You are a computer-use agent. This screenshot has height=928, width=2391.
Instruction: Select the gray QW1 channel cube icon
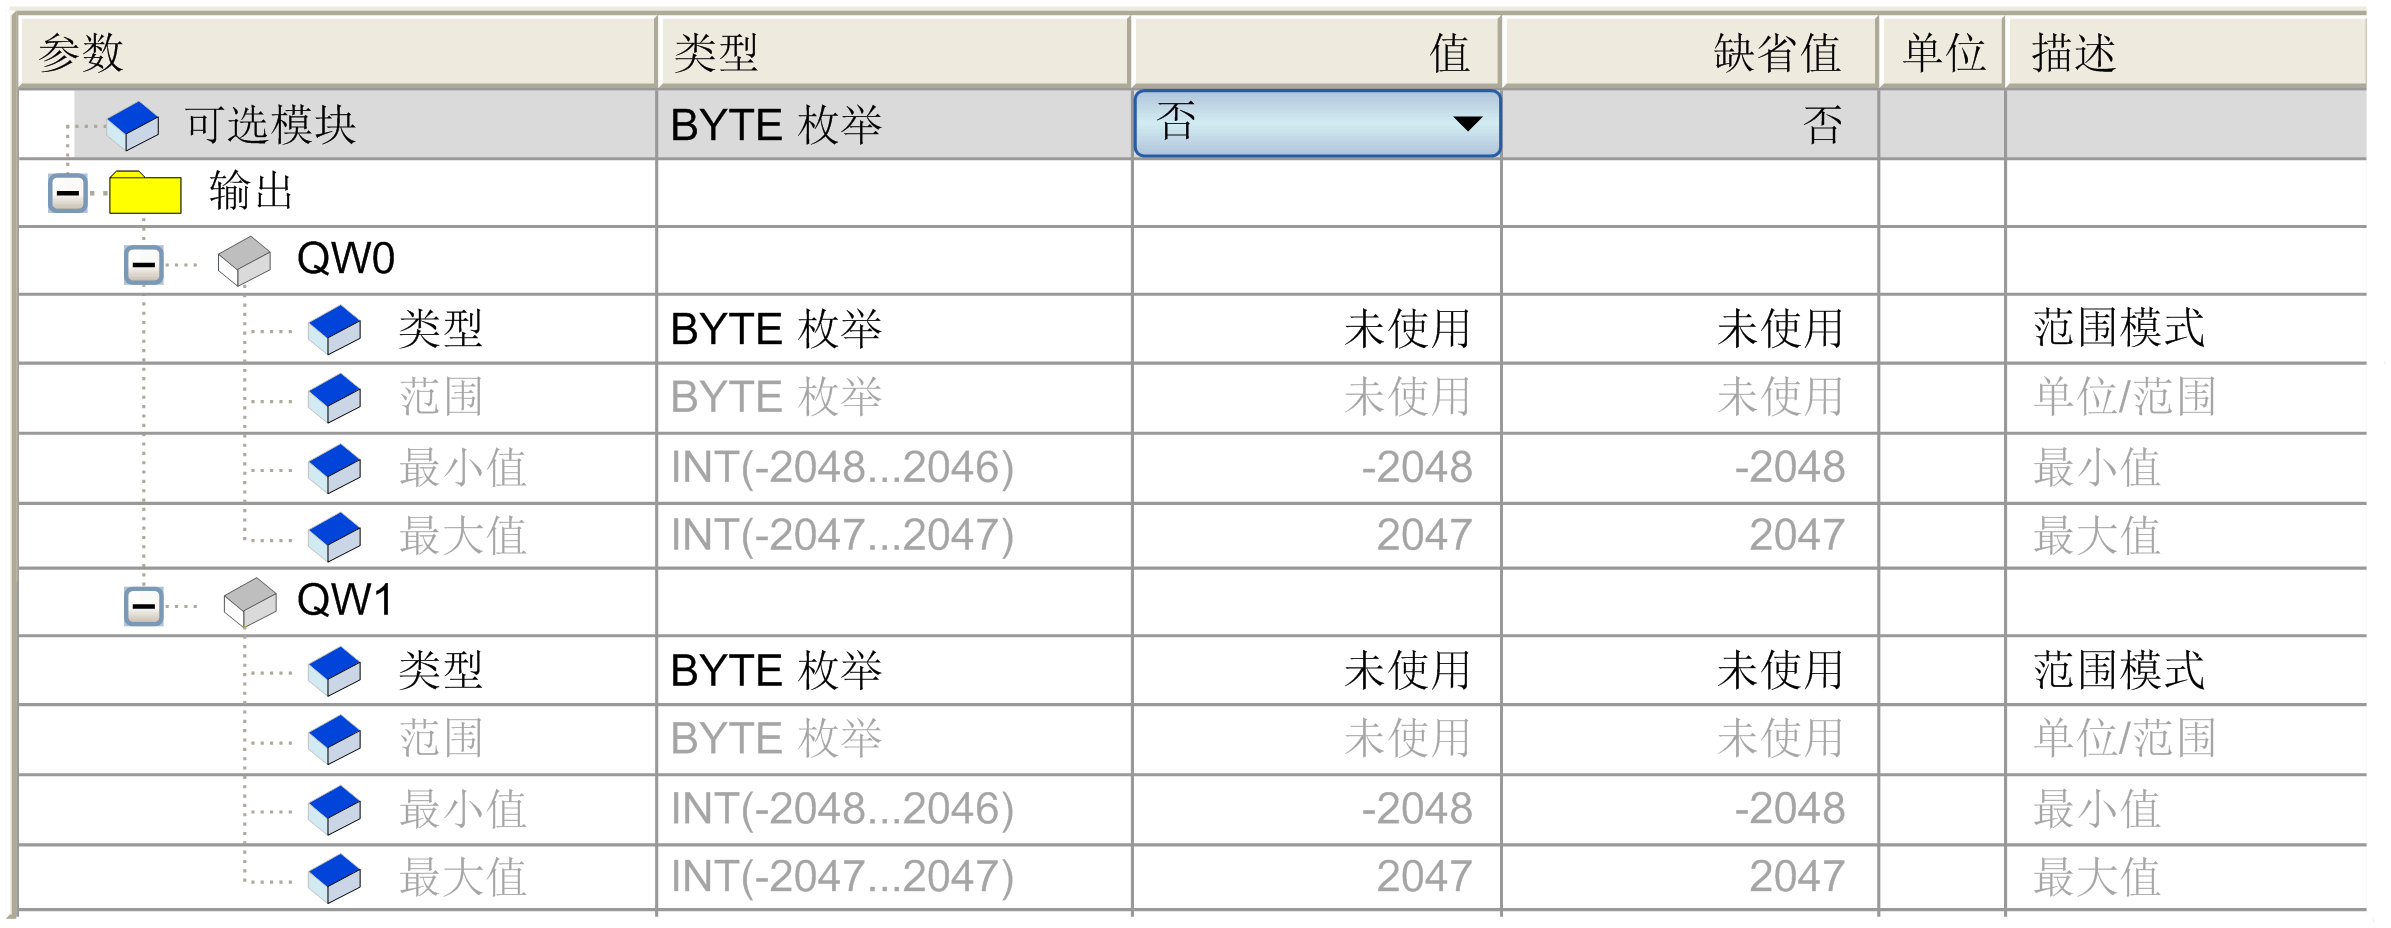click(250, 603)
